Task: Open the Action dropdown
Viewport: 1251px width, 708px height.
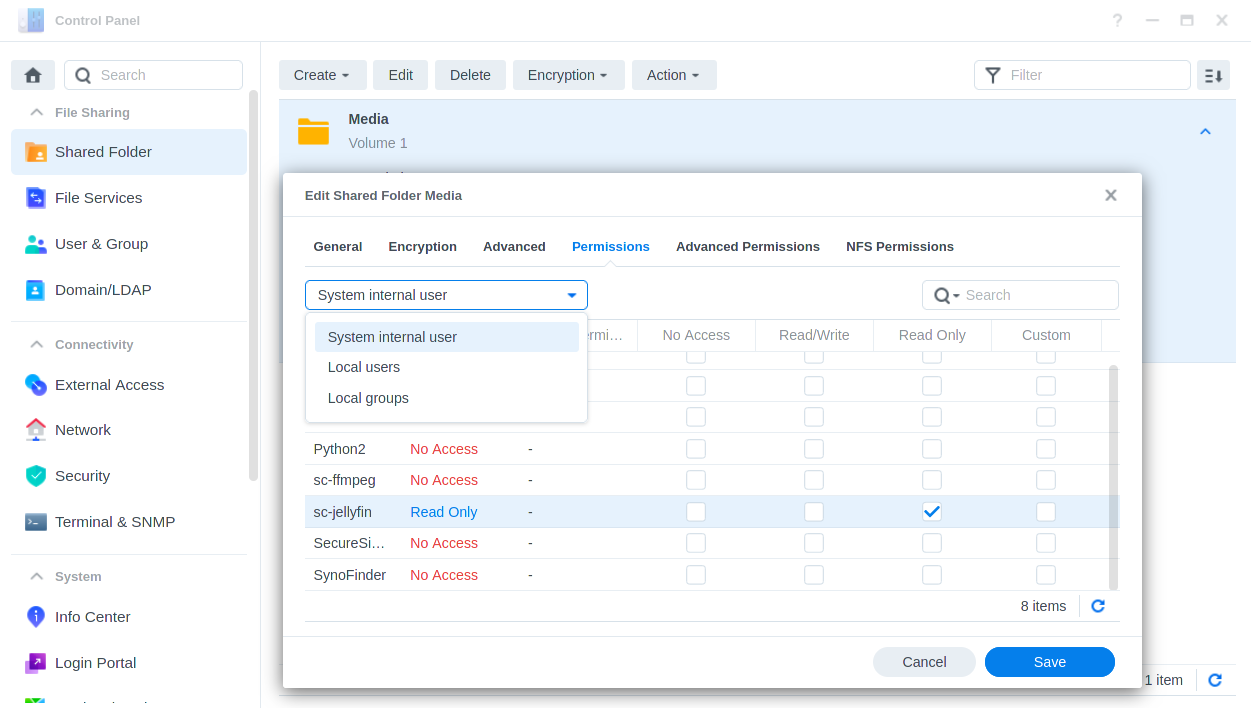Action: (x=674, y=75)
